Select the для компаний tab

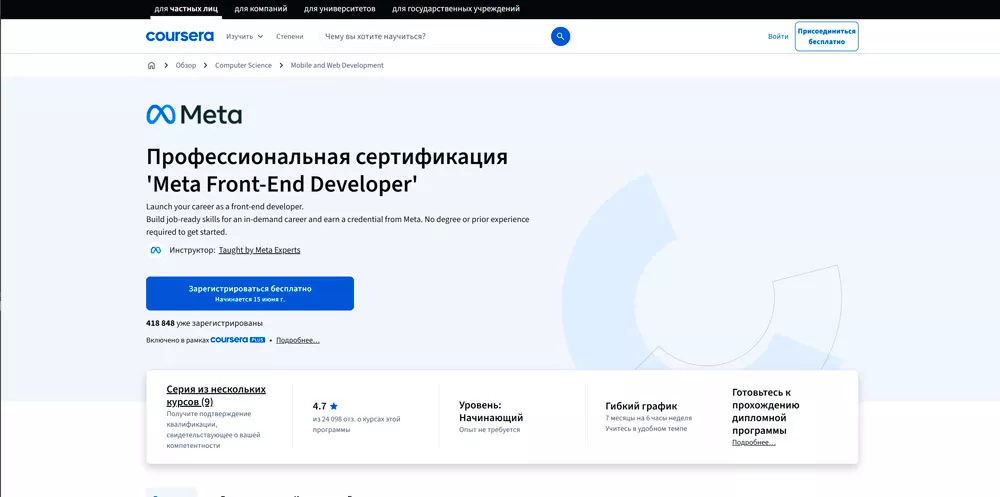pos(261,9)
